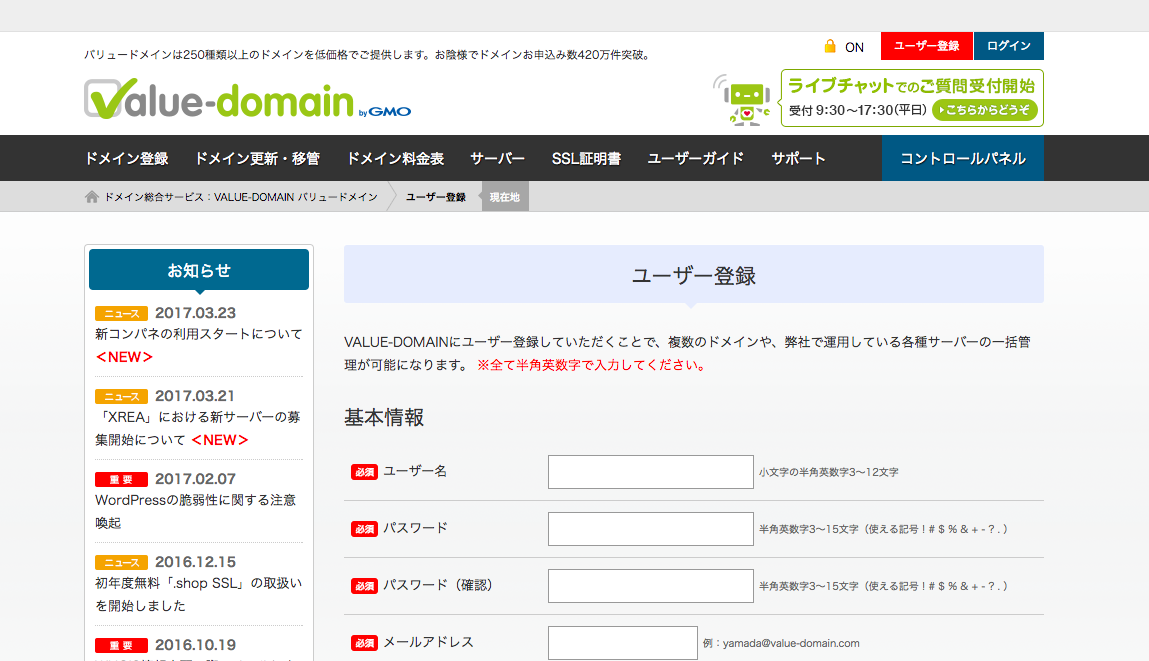This screenshot has width=1149, height=661.
Task: Click the yellow padlock SSL icon
Action: pos(830,46)
